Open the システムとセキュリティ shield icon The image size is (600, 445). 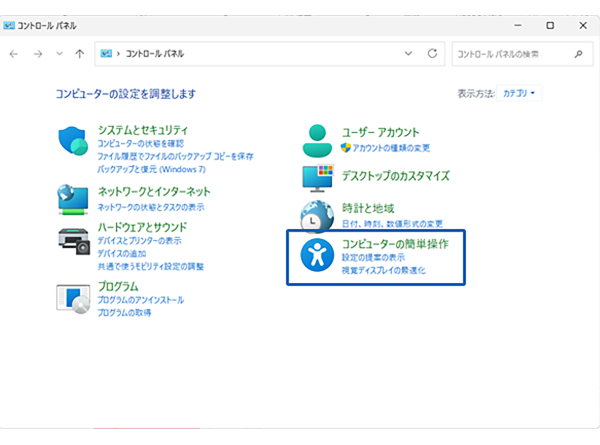tap(73, 140)
